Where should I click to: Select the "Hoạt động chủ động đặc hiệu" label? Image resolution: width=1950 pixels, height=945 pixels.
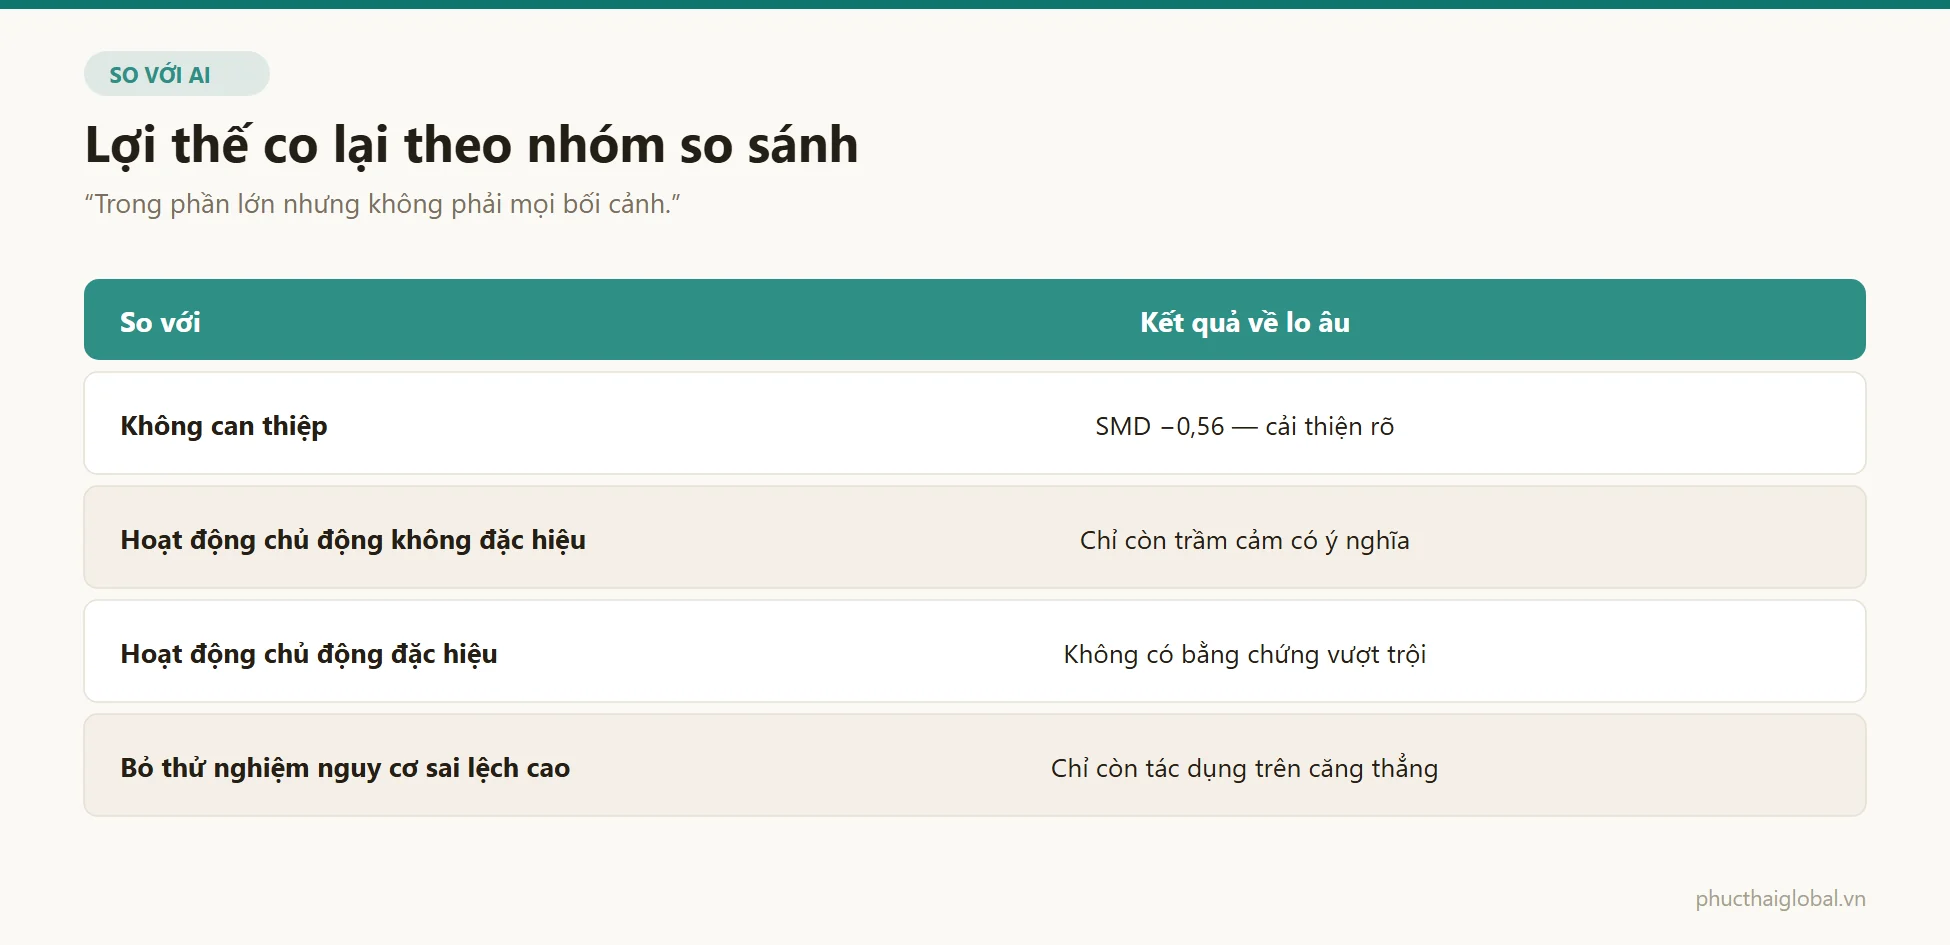coord(309,654)
